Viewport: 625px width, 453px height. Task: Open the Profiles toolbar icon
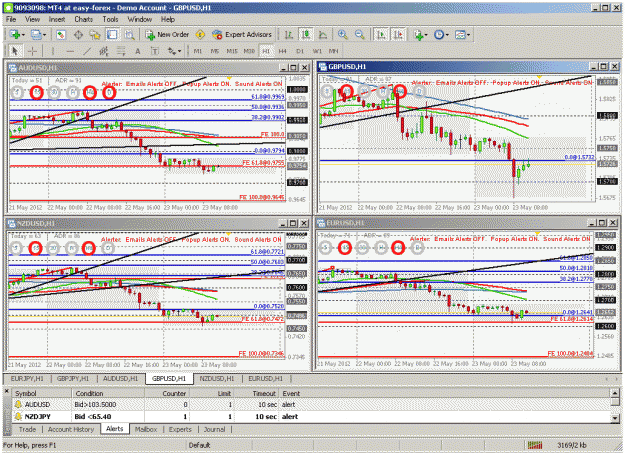(35, 35)
